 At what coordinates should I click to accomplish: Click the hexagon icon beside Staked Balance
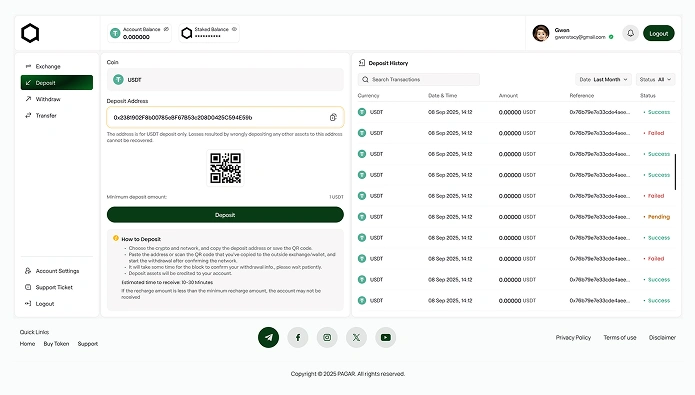(x=187, y=33)
